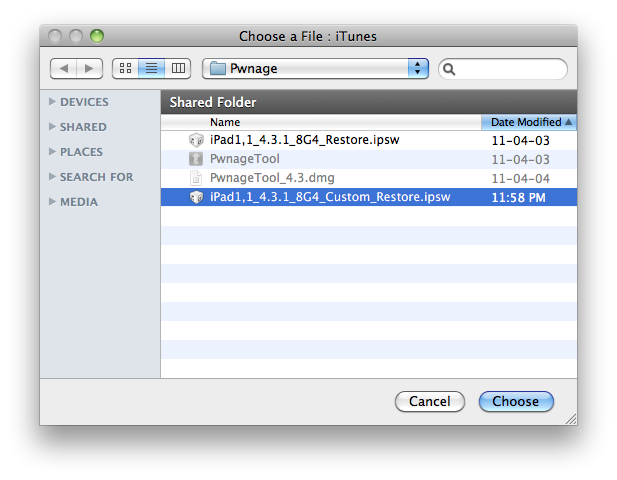This screenshot has height=480, width=617.
Task: Click the forward navigation arrow
Action: point(89,68)
